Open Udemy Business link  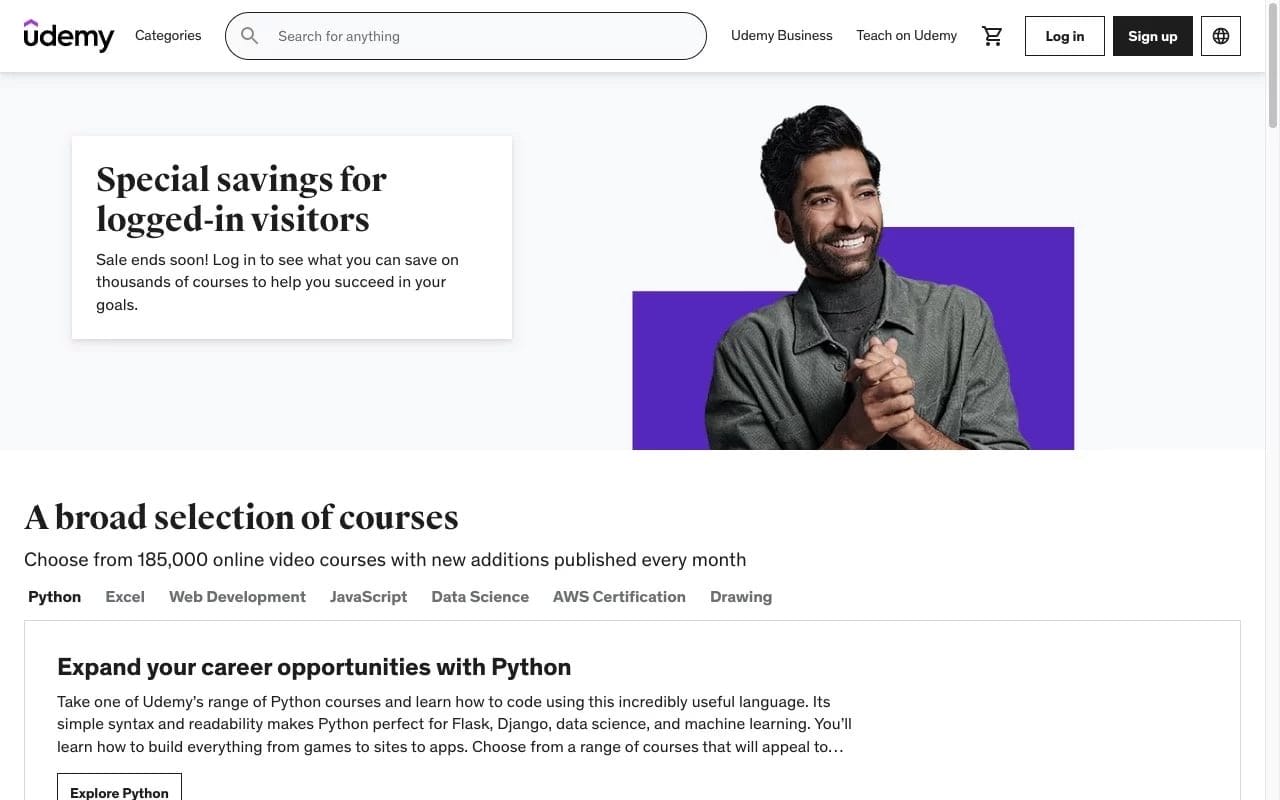pos(781,36)
